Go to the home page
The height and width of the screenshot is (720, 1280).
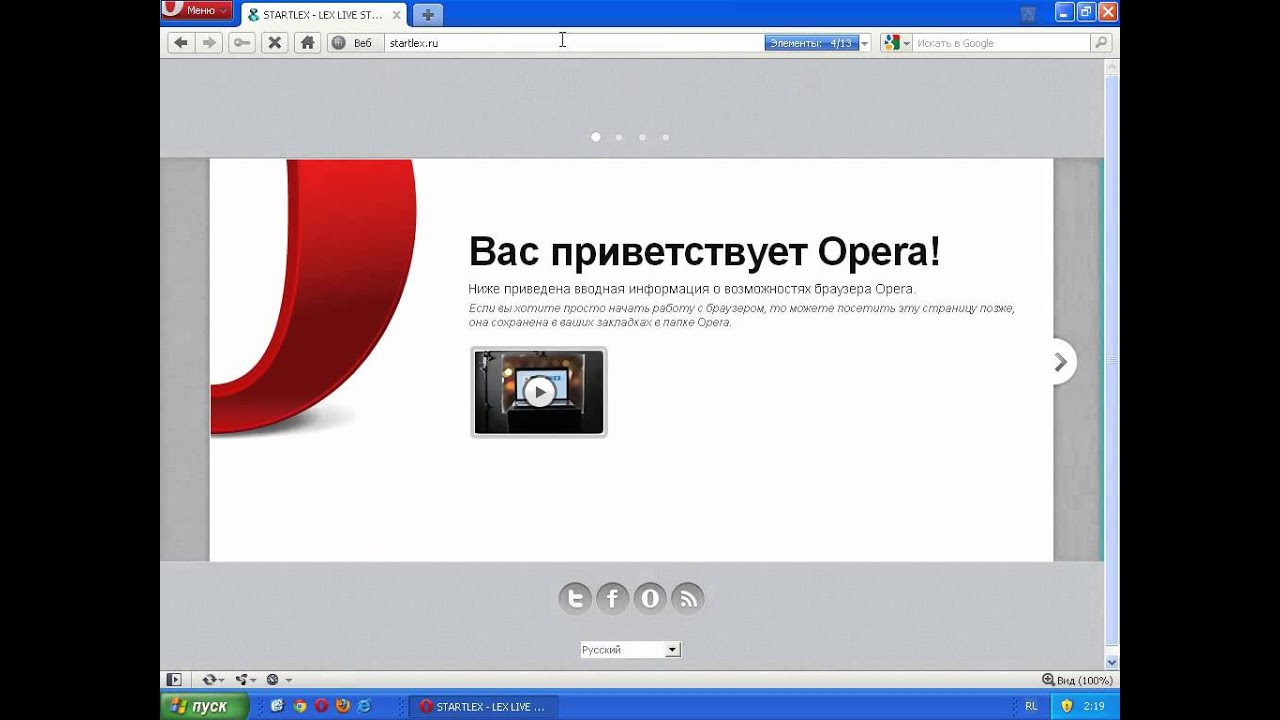(x=307, y=43)
